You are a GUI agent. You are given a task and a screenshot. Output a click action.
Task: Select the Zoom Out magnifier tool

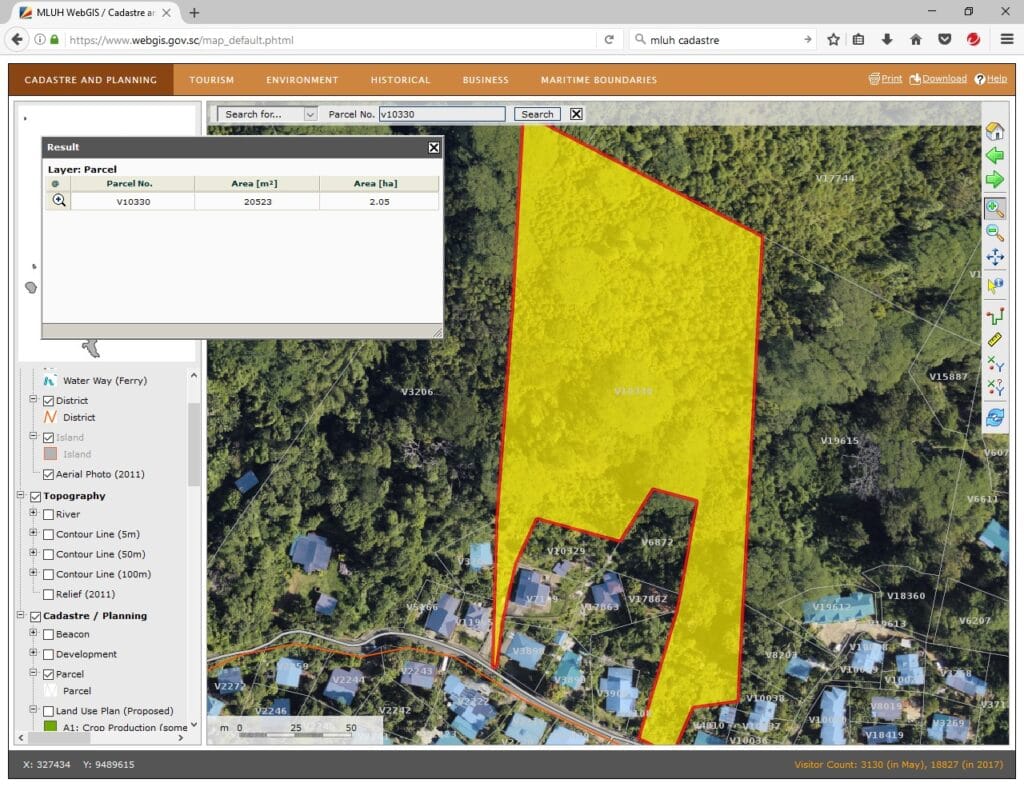tap(994, 233)
